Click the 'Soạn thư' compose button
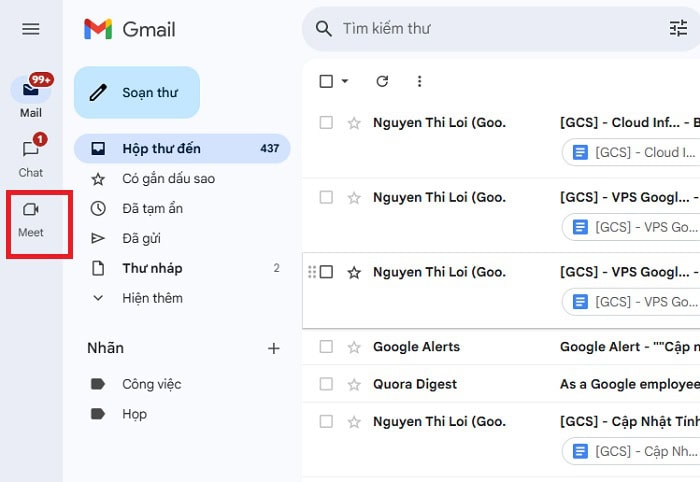 coord(137,92)
